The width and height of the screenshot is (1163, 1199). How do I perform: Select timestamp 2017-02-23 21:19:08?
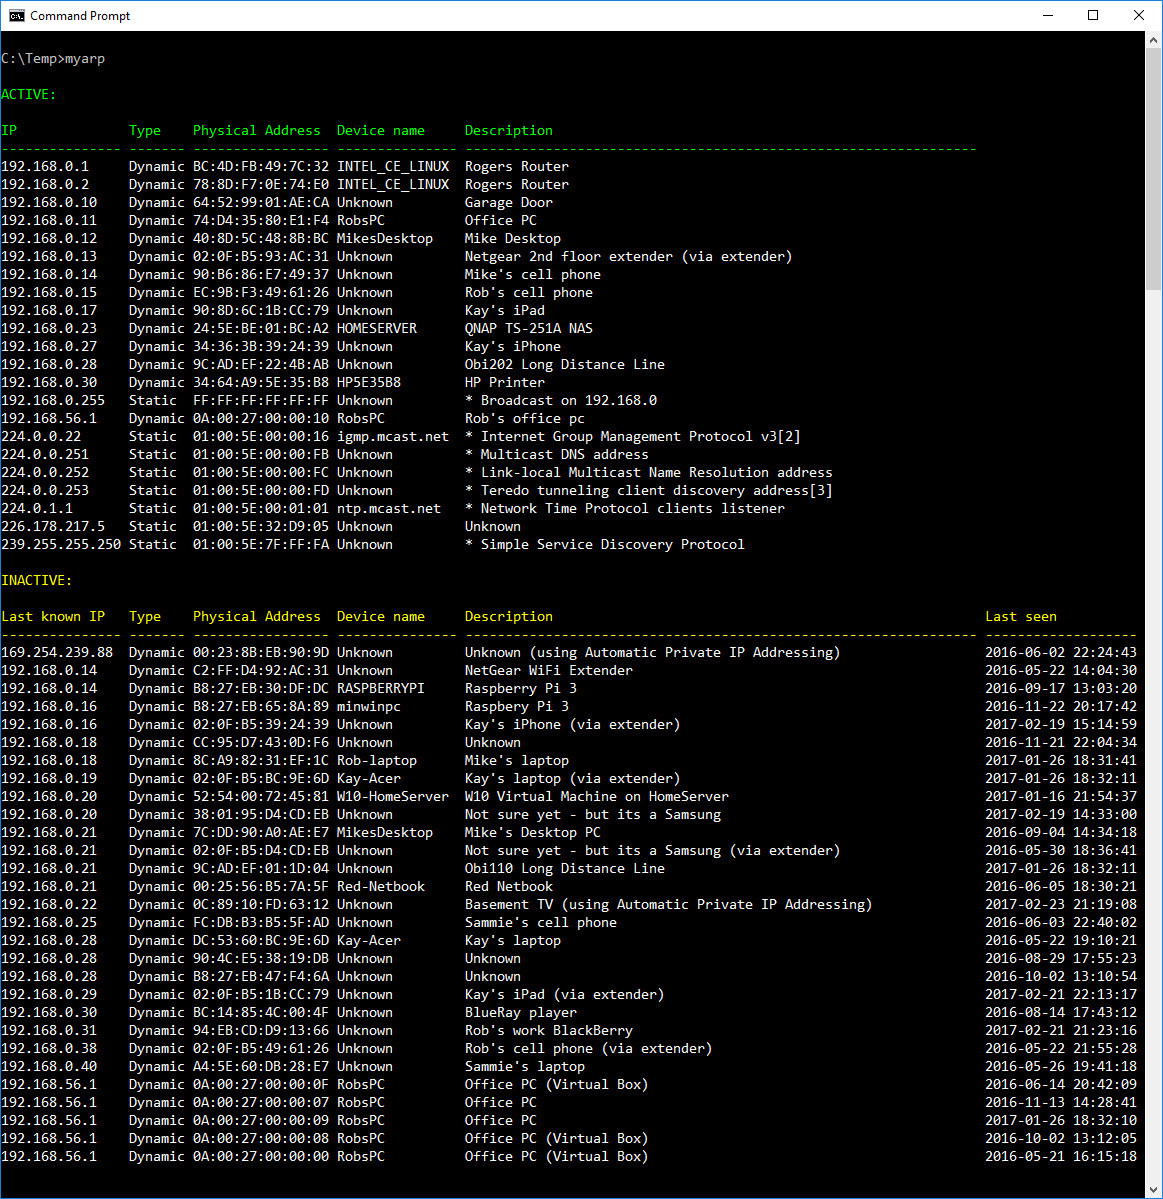pyautogui.click(x=1061, y=905)
